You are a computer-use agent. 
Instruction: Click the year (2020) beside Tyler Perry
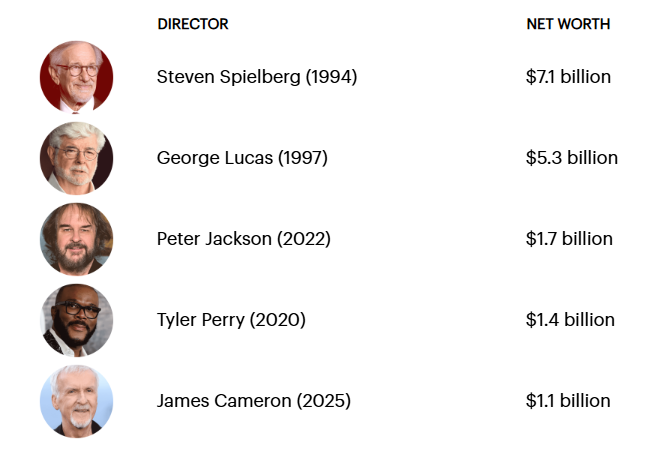point(278,320)
